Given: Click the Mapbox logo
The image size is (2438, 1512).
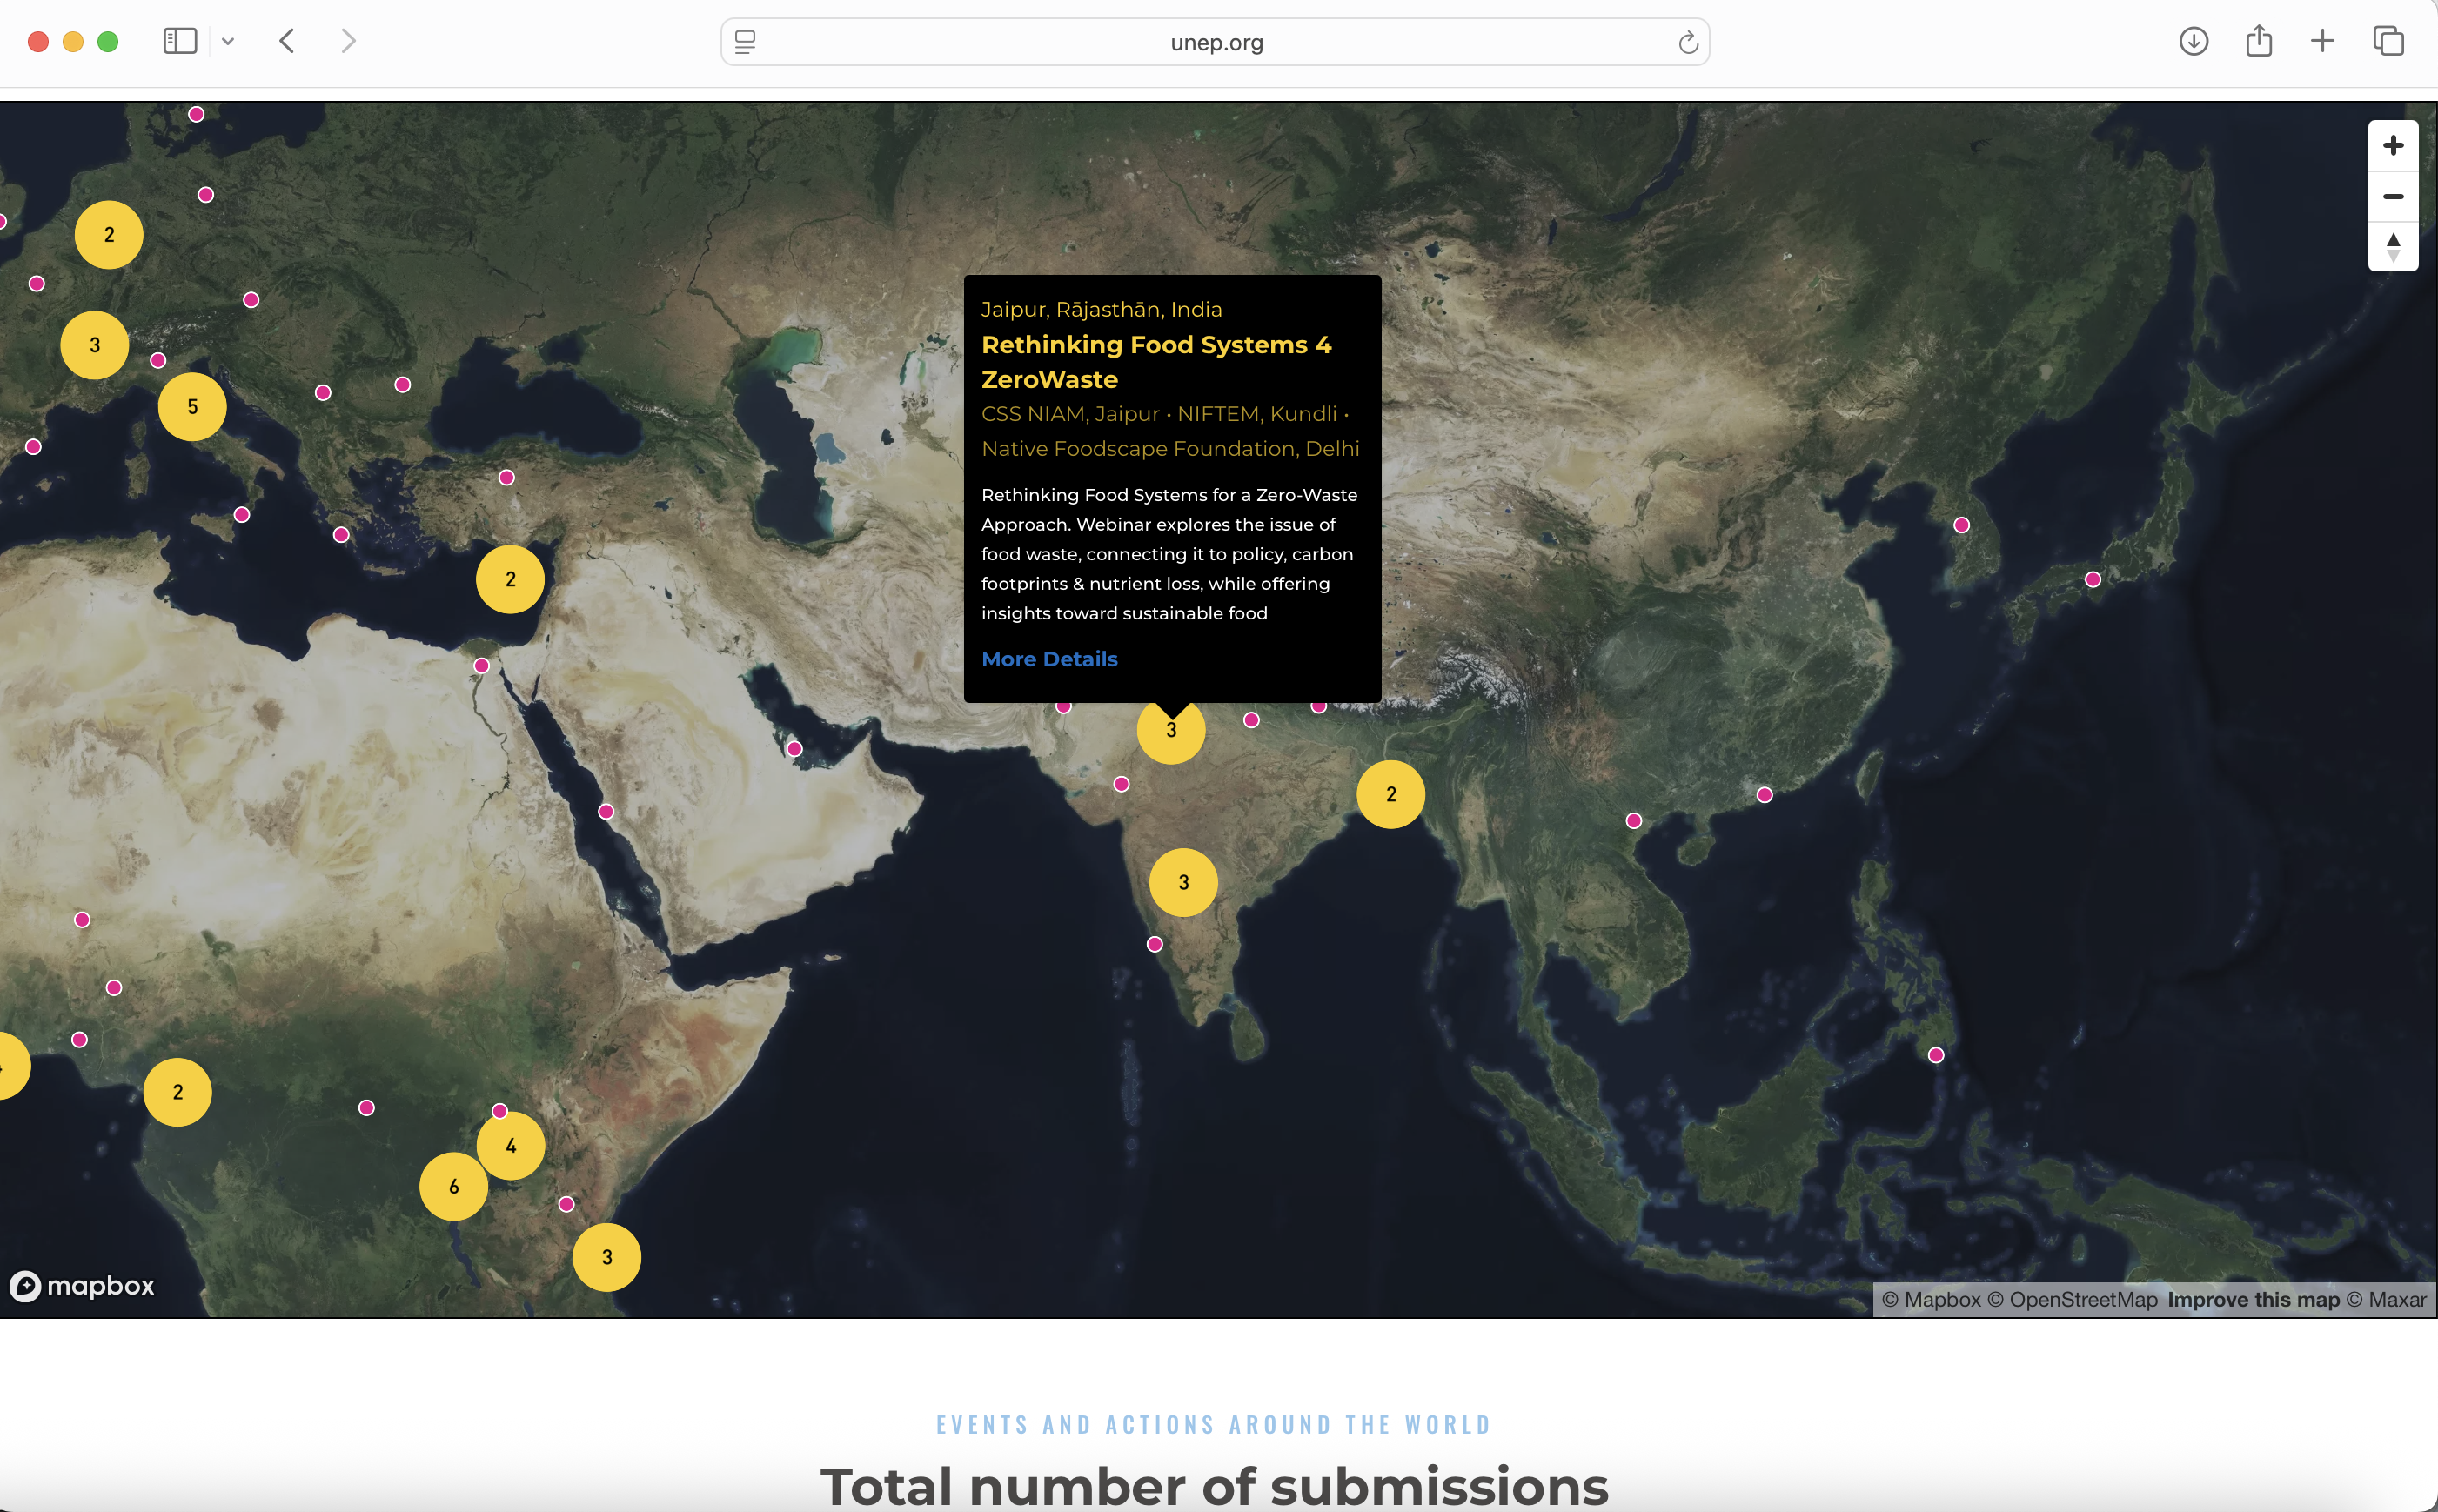Looking at the screenshot, I should tap(82, 1286).
